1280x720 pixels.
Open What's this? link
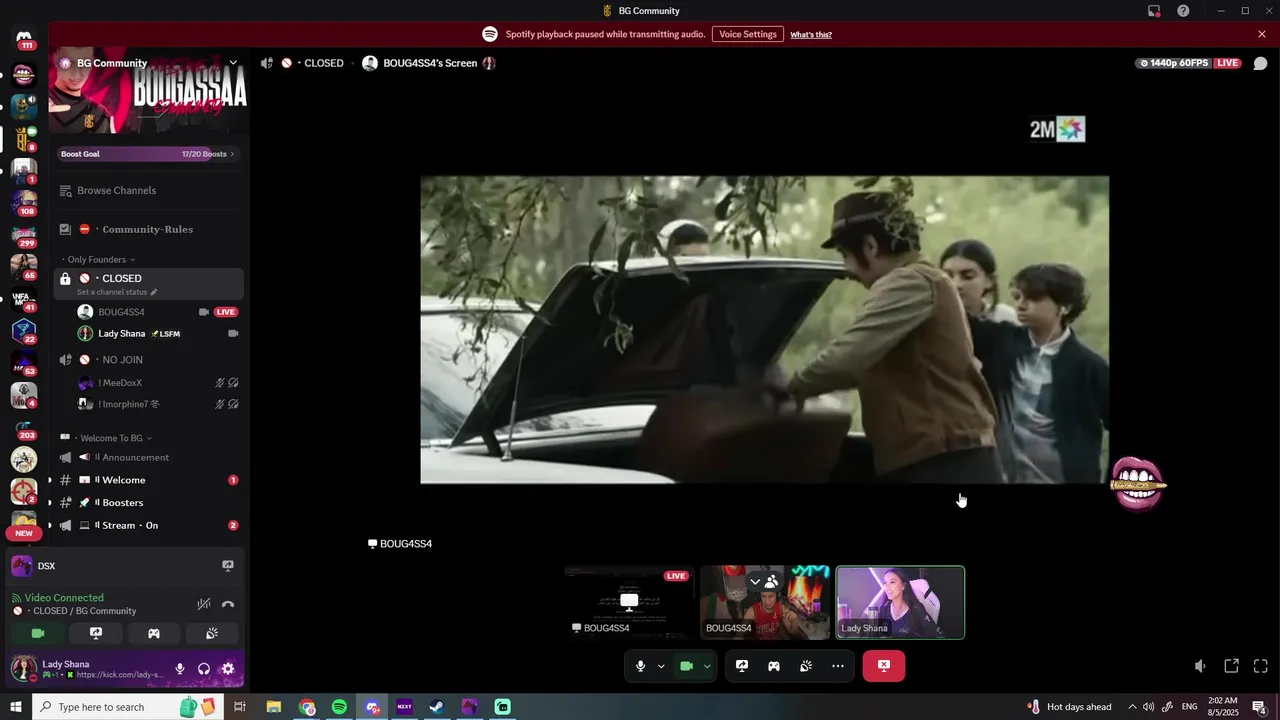(x=811, y=34)
